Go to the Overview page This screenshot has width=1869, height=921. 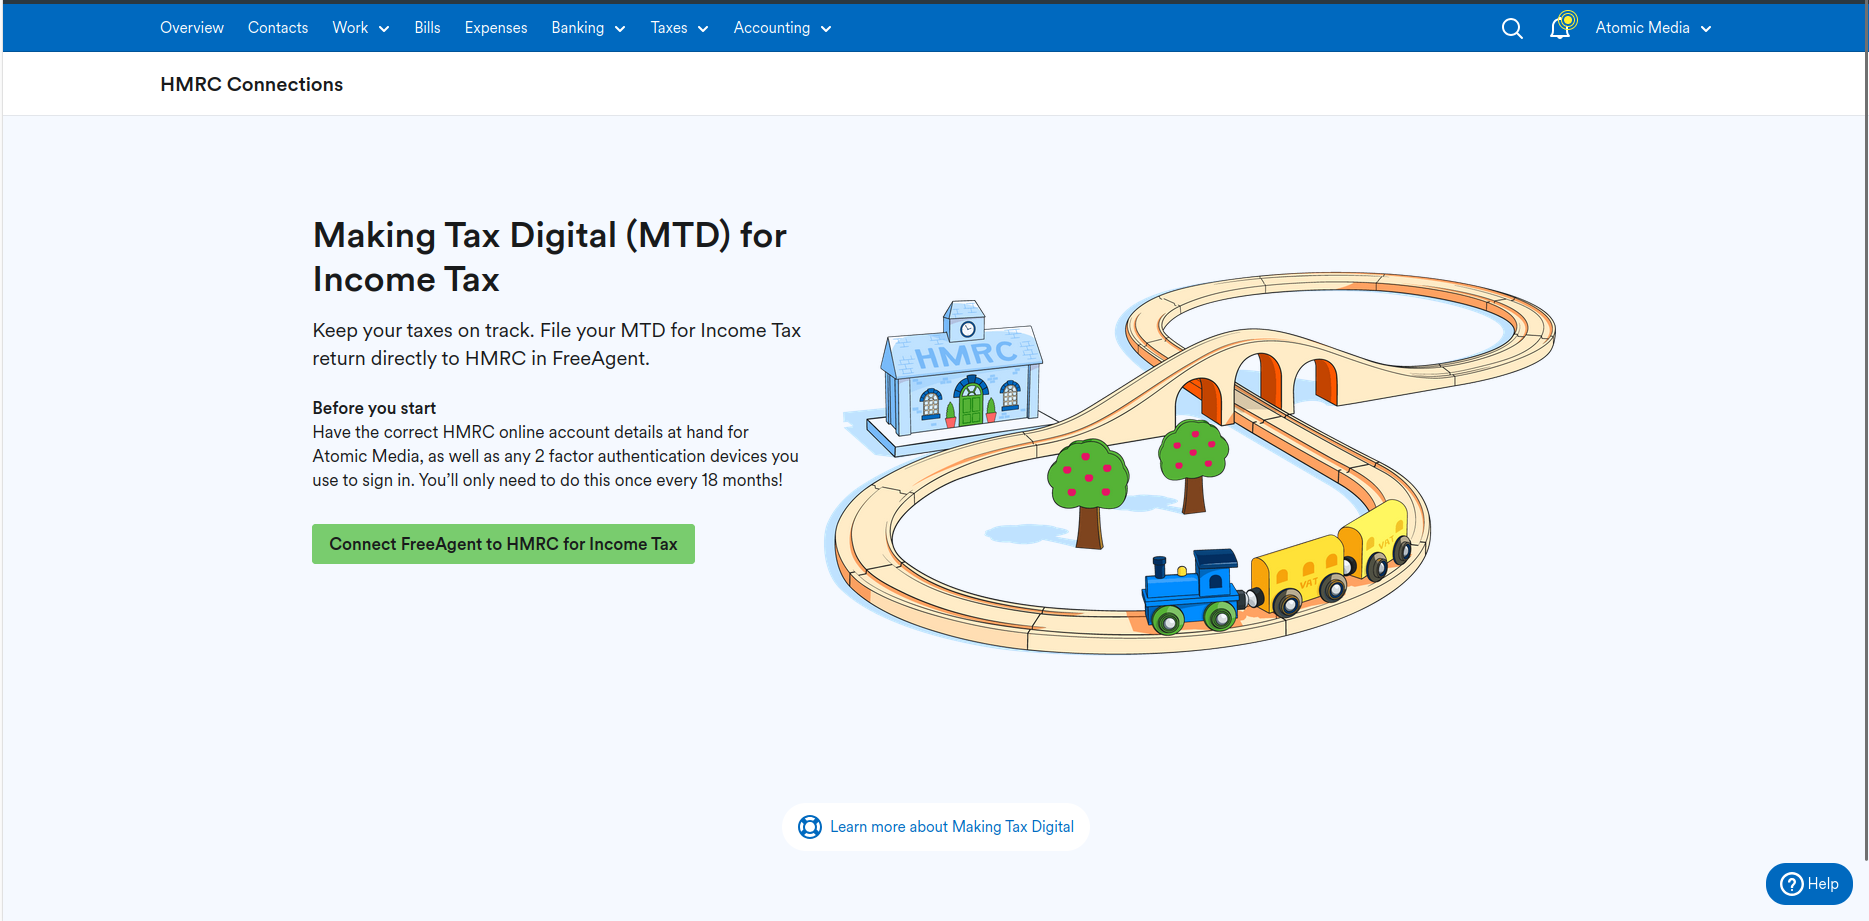click(191, 28)
